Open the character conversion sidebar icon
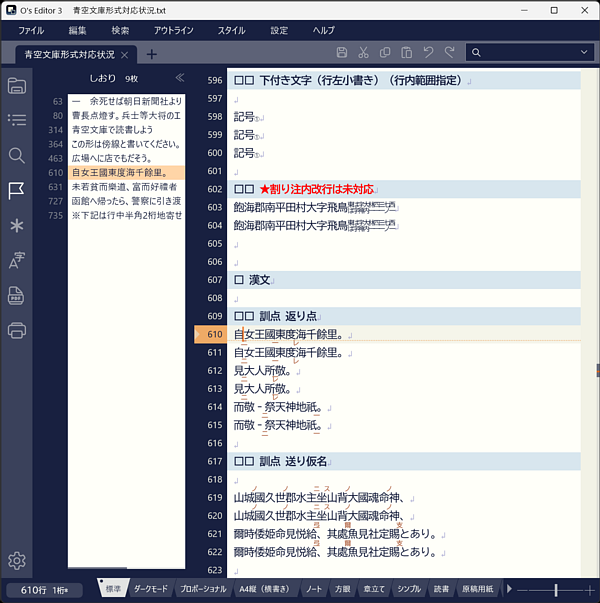This screenshot has width=600, height=603. click(17, 260)
